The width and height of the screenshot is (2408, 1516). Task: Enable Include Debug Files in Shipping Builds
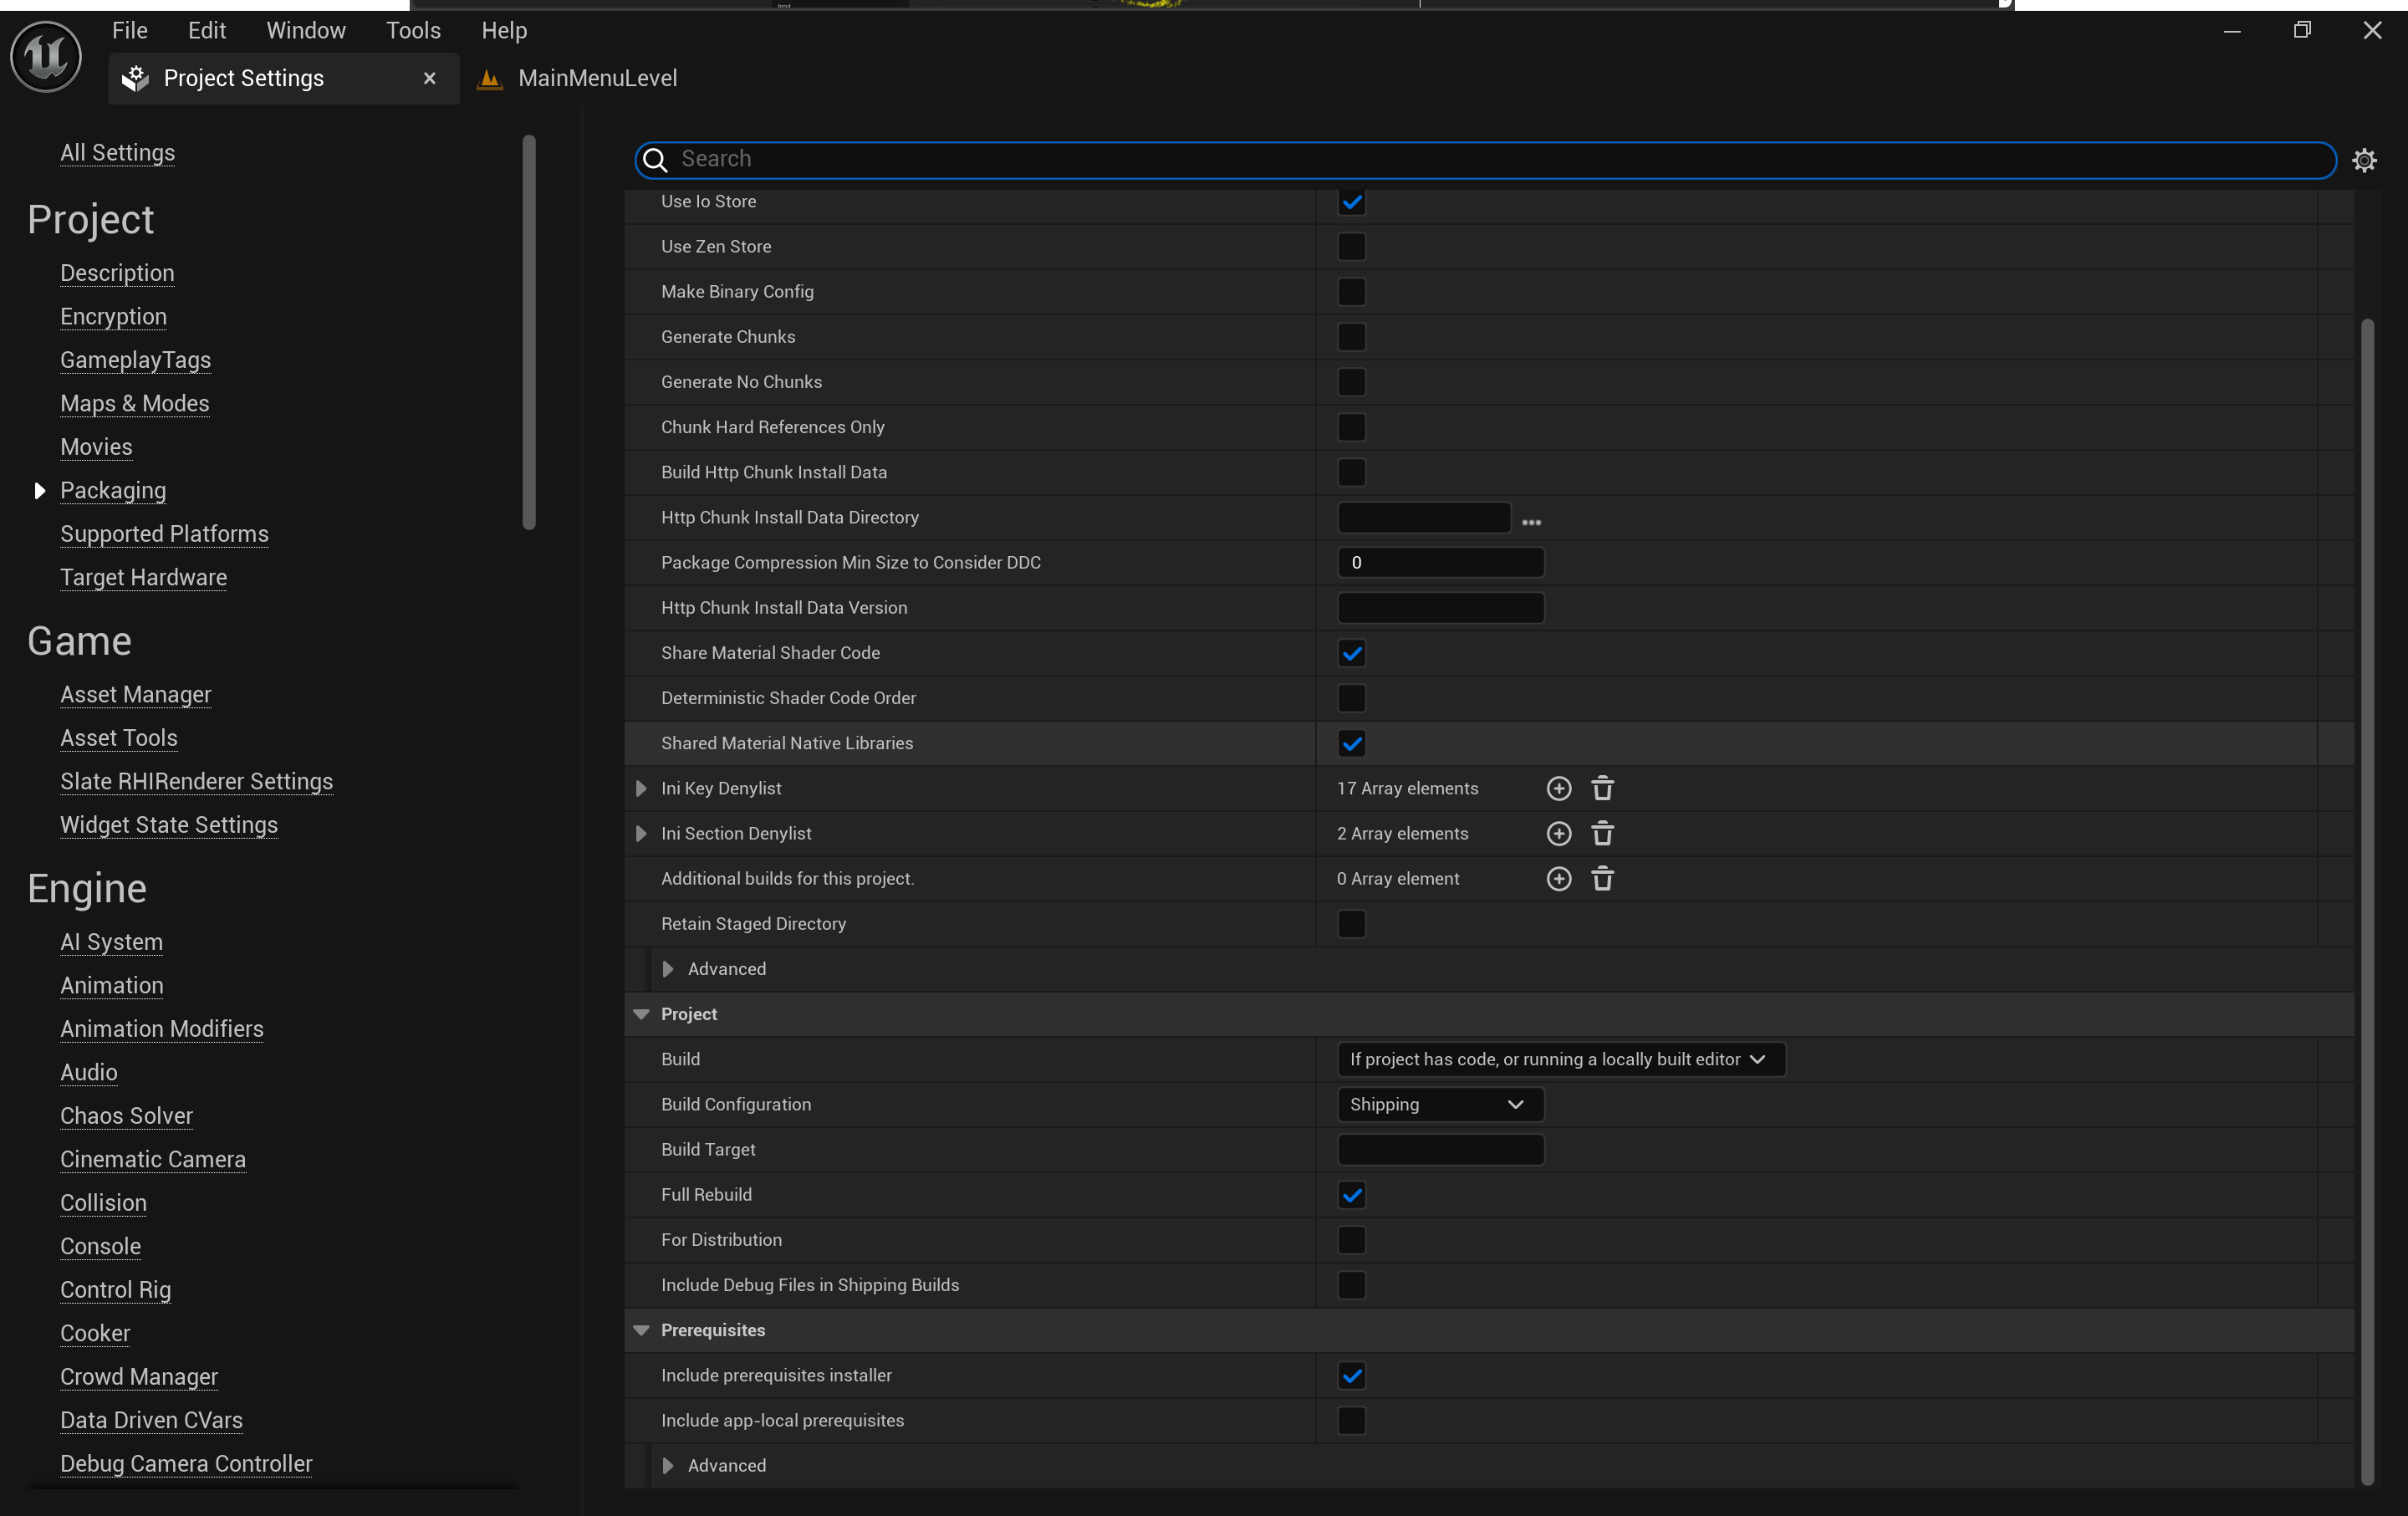(1351, 1285)
